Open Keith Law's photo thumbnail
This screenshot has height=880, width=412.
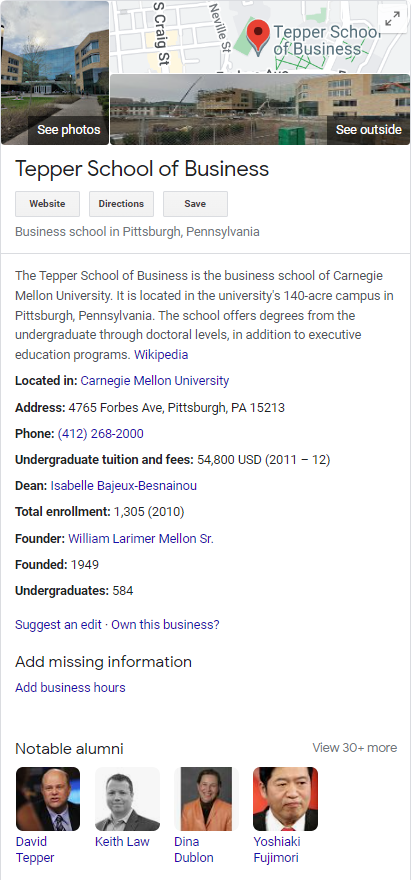(x=127, y=799)
